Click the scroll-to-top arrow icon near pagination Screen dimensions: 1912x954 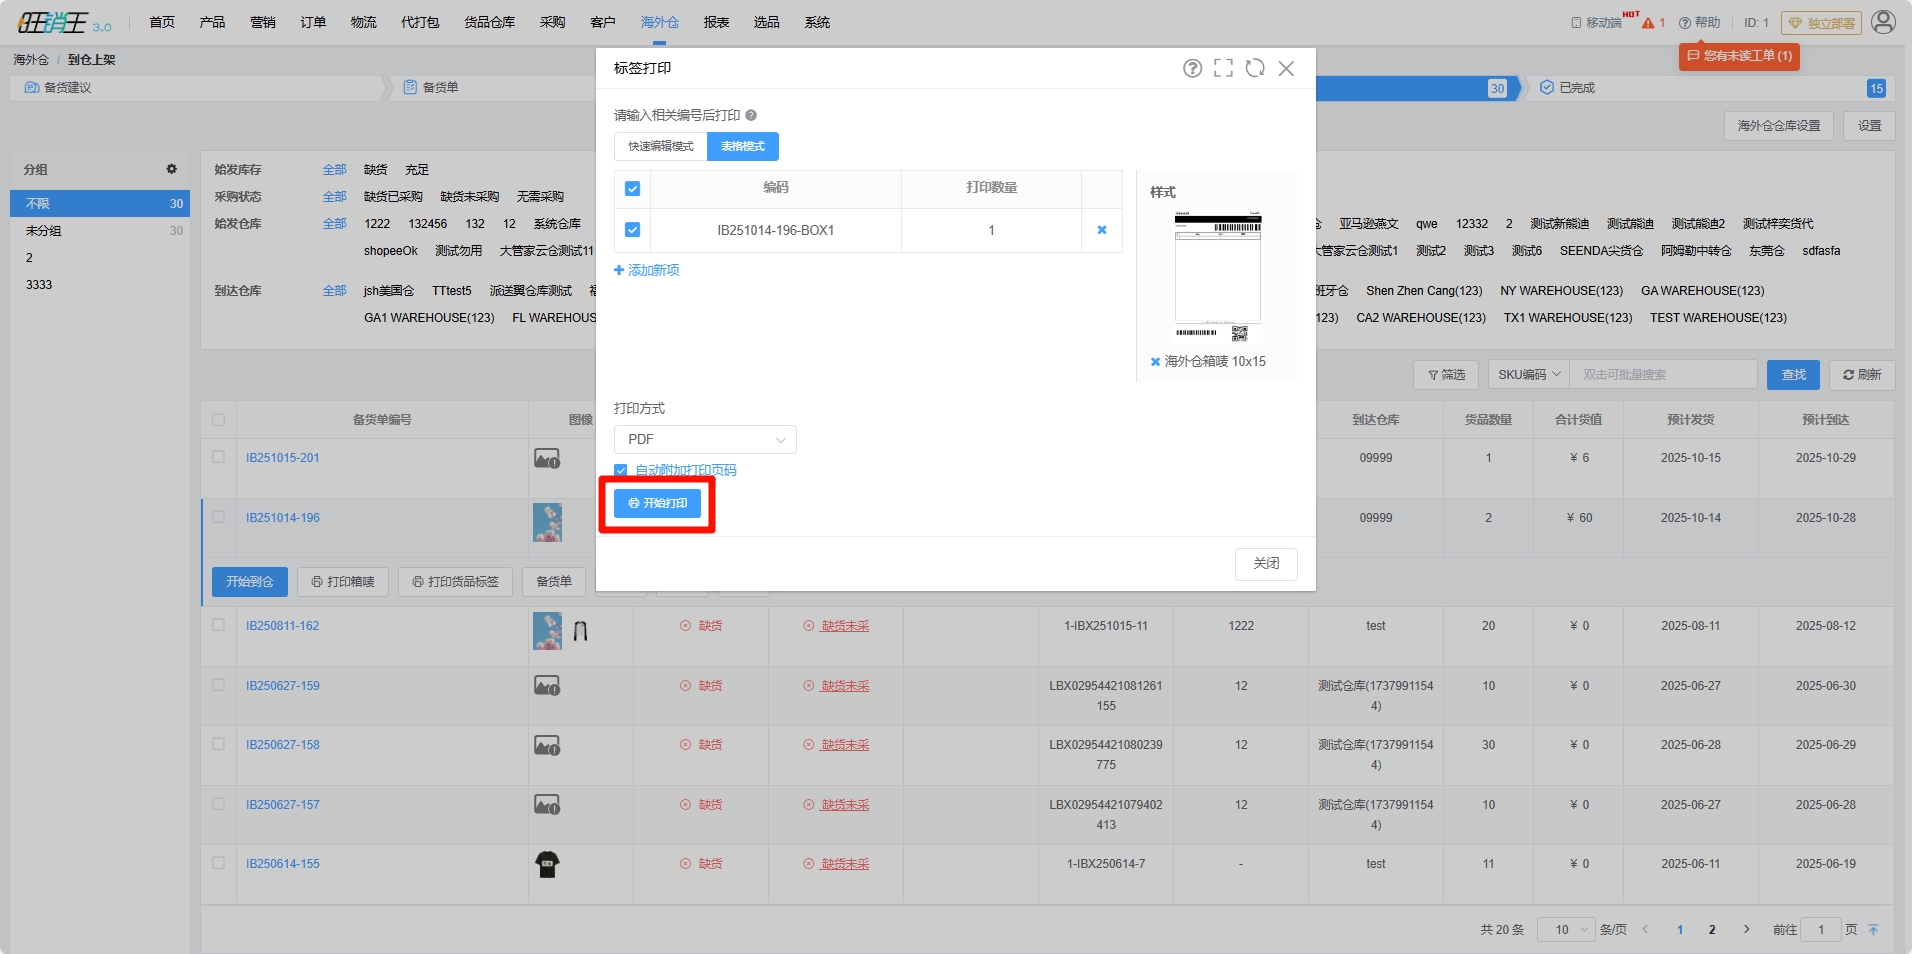[x=1873, y=930]
